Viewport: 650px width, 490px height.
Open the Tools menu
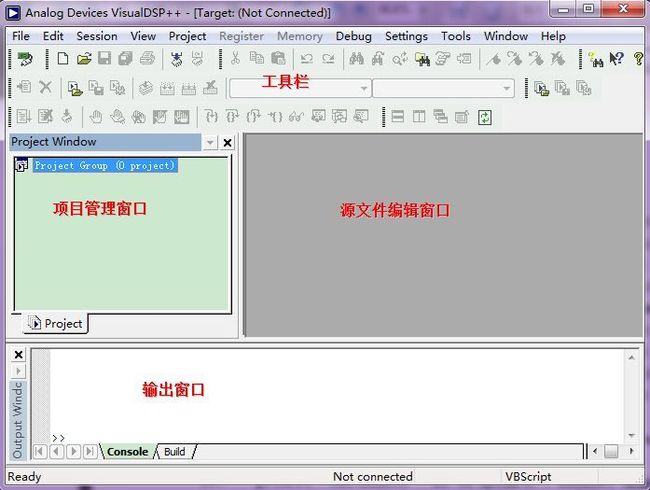click(456, 36)
